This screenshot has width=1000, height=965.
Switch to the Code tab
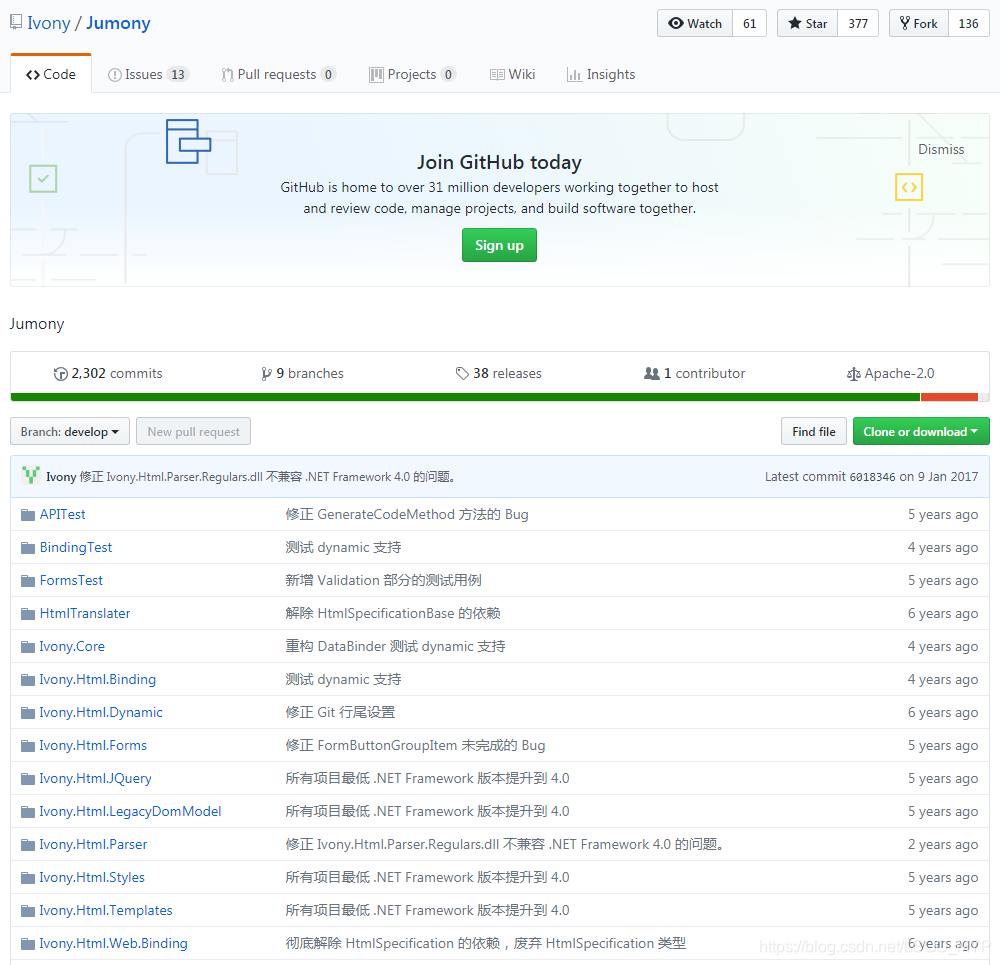51,75
